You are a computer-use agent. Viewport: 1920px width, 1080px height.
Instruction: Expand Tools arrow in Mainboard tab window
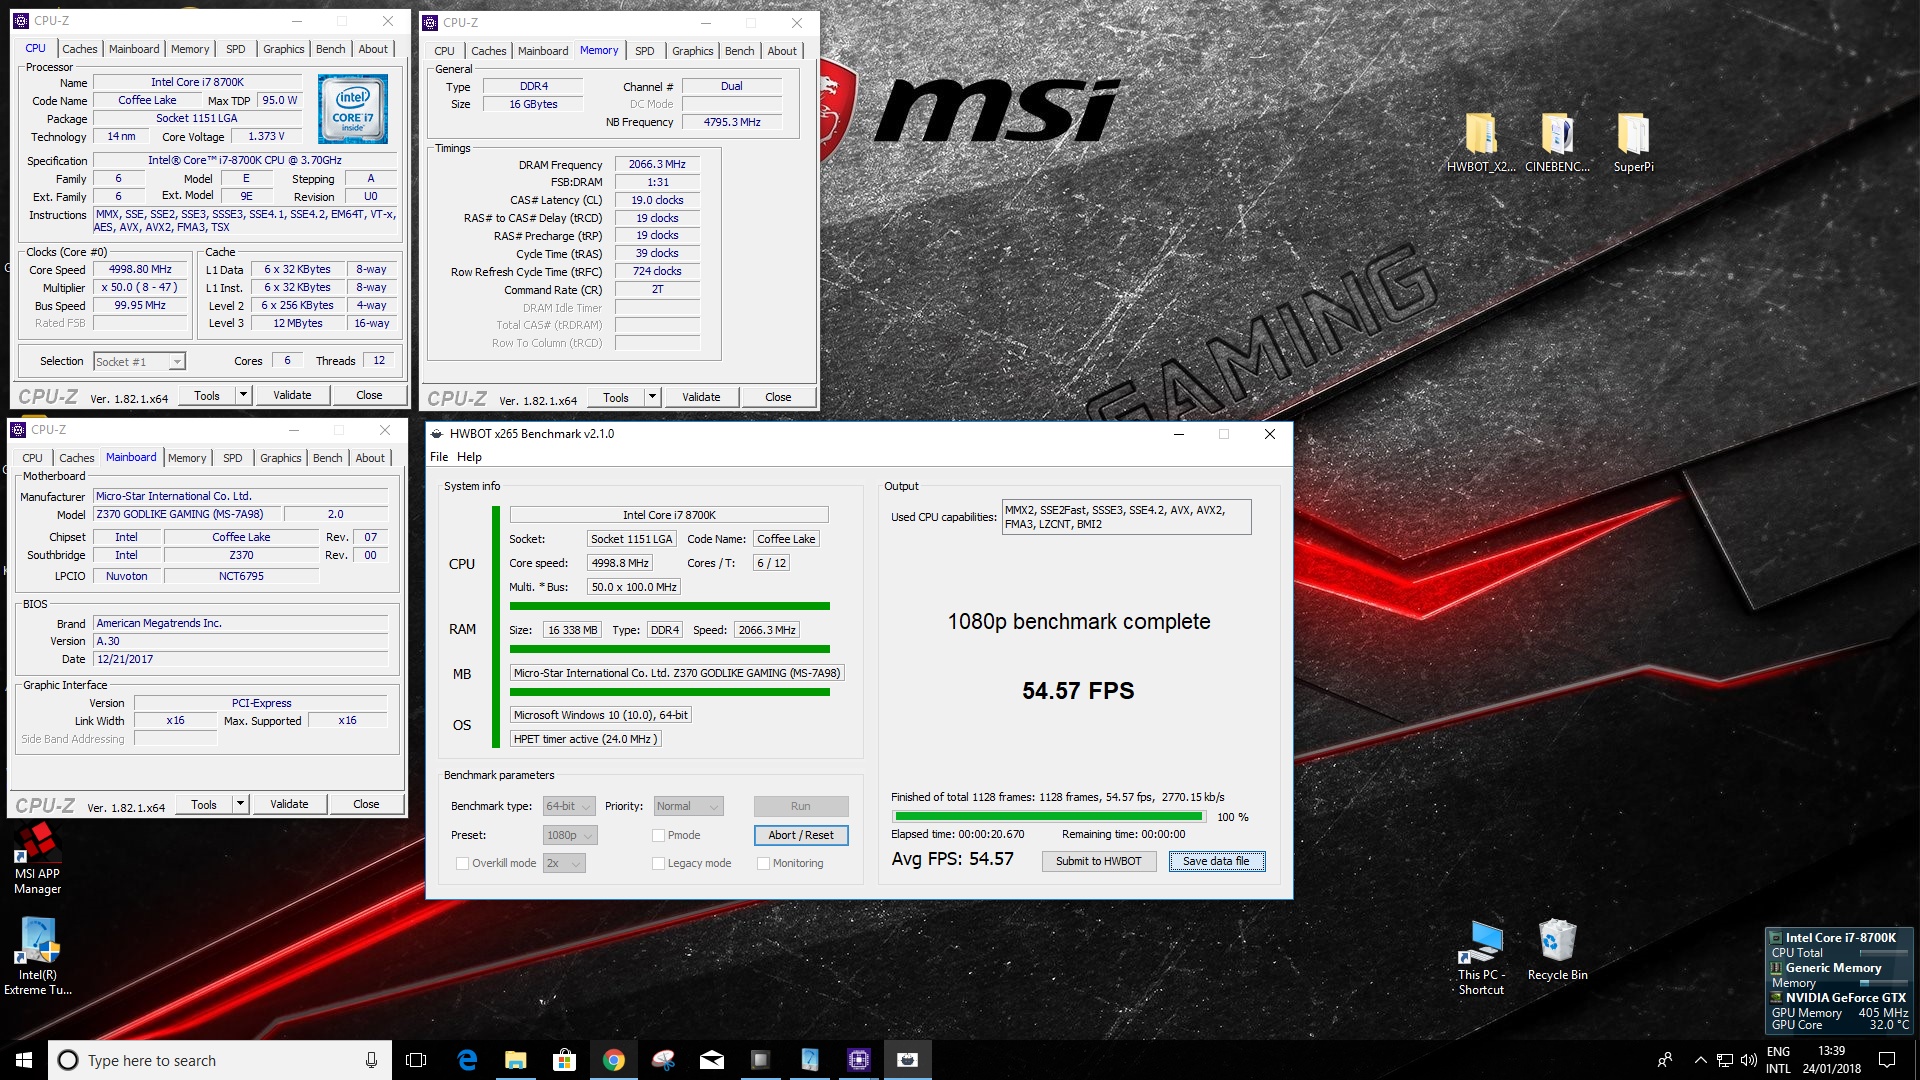240,804
